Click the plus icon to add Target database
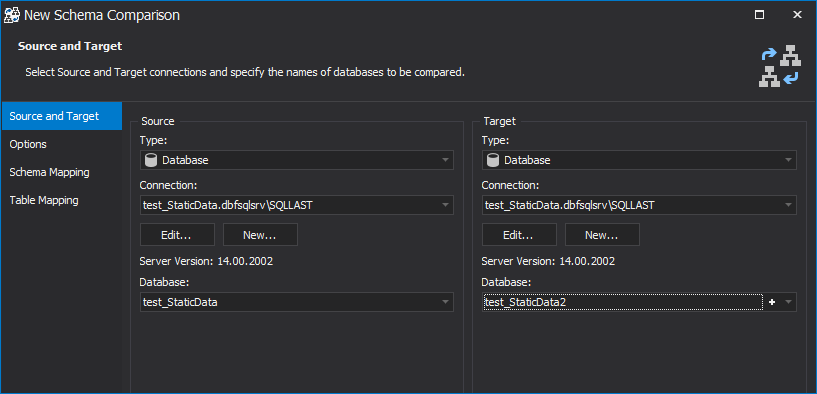The width and height of the screenshot is (817, 394). click(x=772, y=302)
